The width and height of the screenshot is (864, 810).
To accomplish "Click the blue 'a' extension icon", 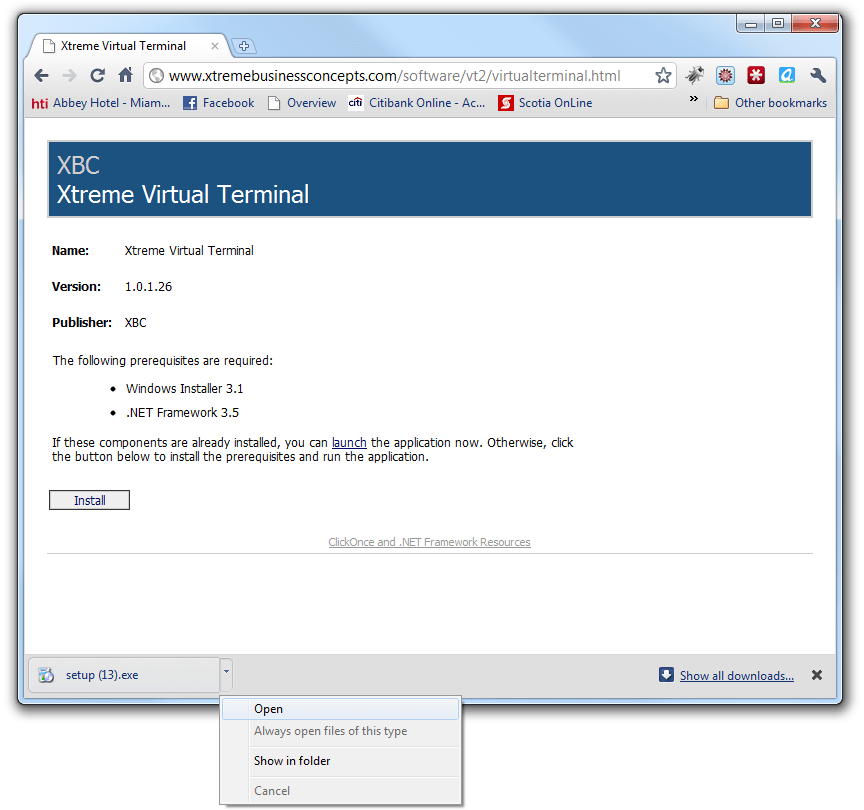I will pos(786,74).
